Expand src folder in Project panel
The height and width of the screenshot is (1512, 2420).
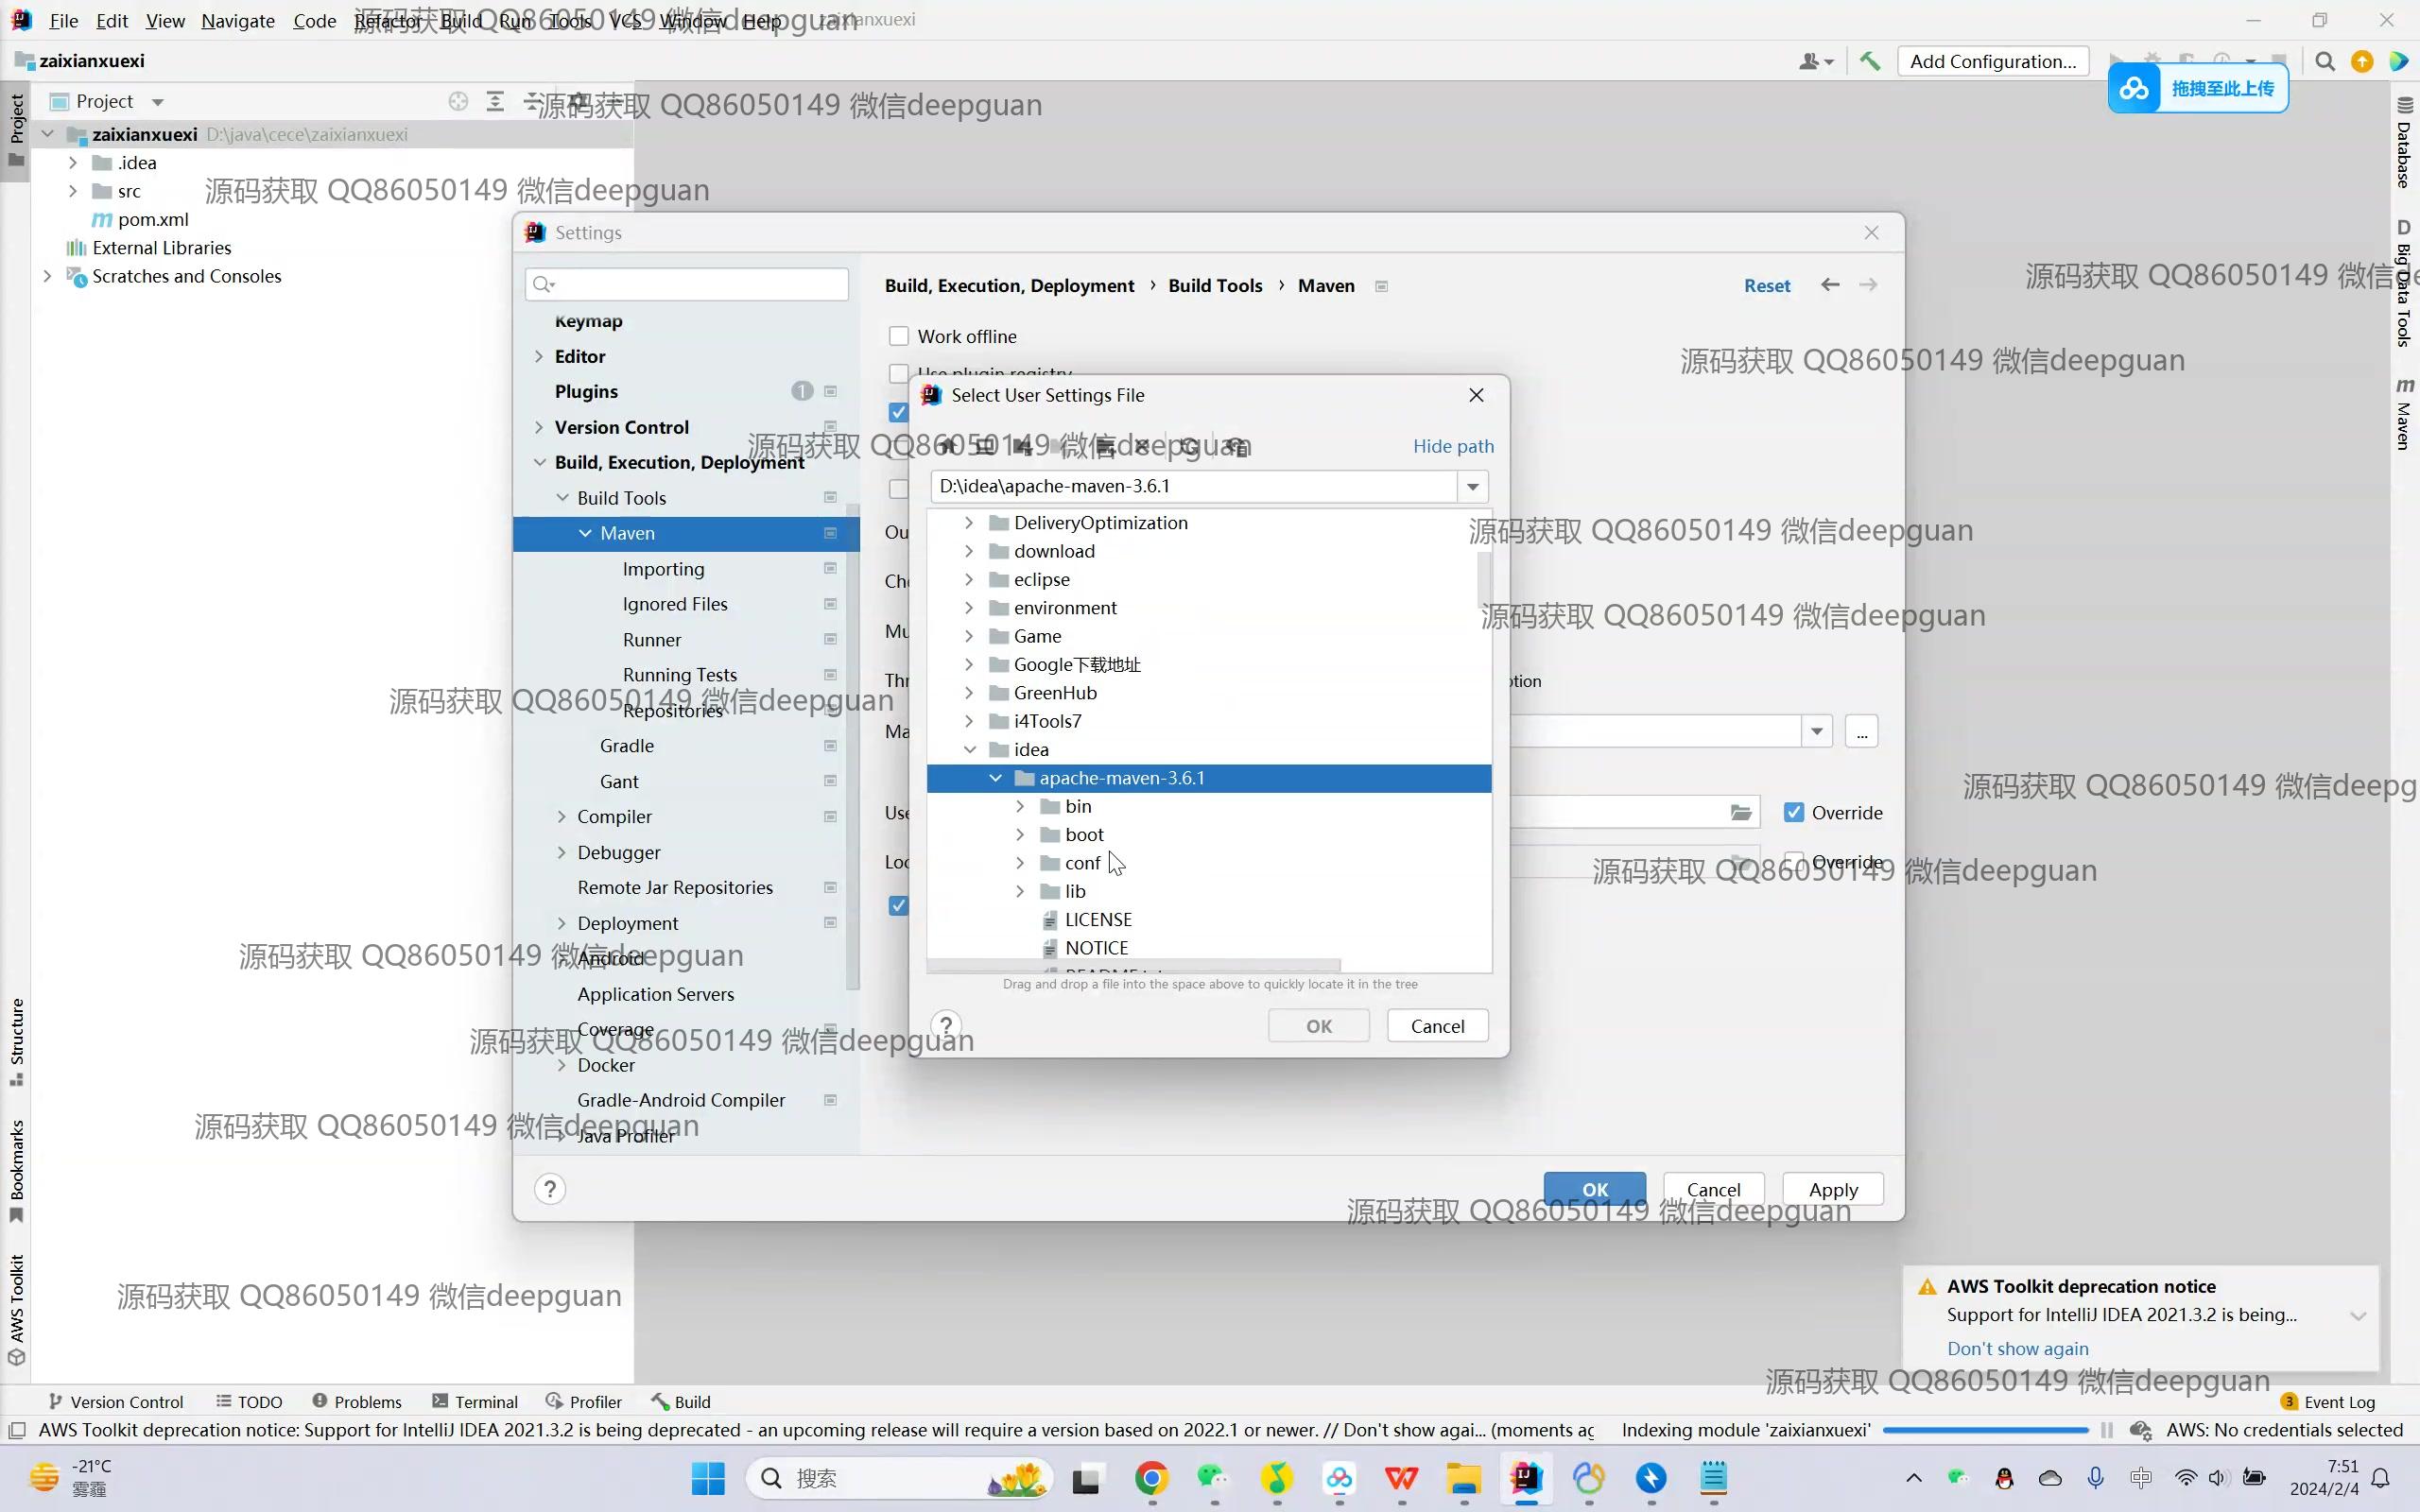(72, 191)
